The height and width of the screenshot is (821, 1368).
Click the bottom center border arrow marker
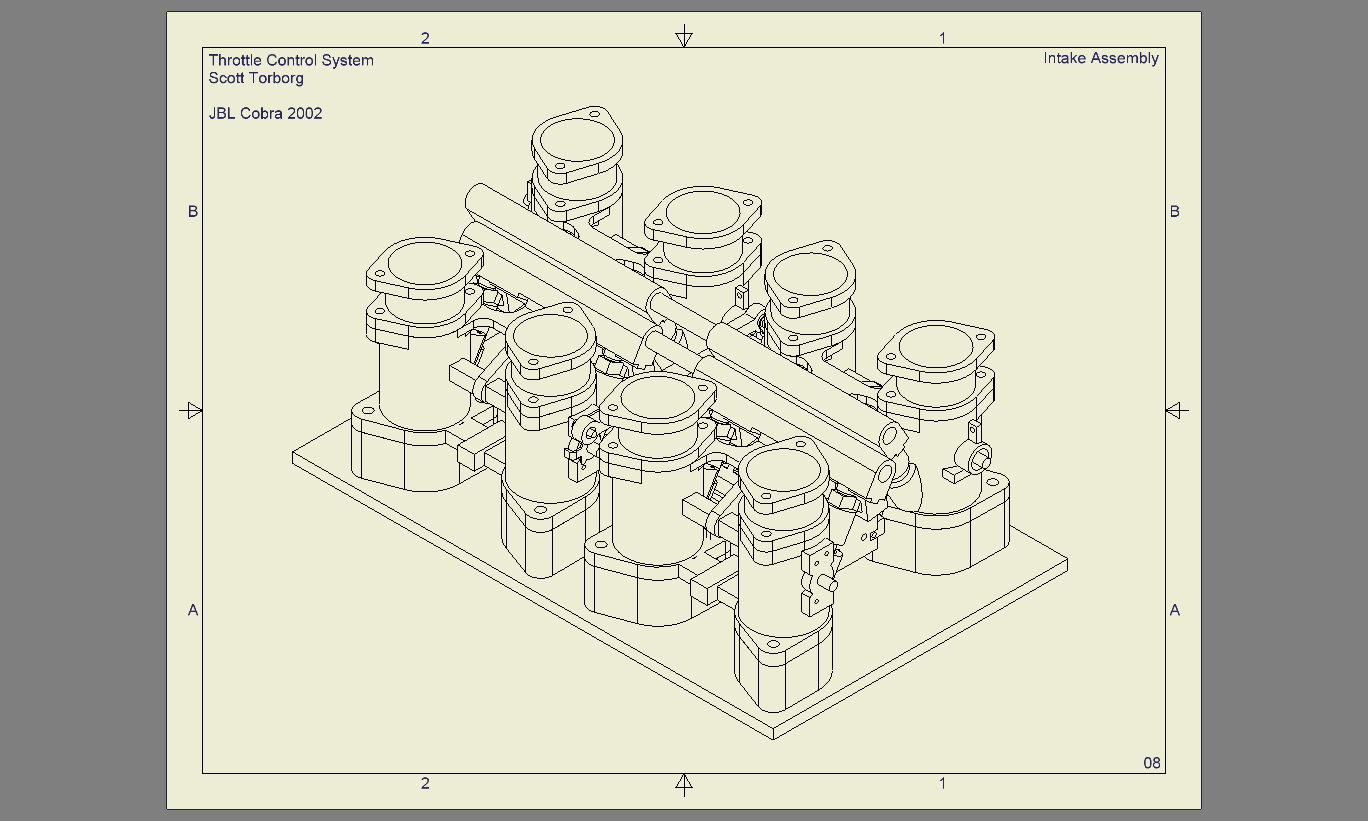tap(684, 784)
